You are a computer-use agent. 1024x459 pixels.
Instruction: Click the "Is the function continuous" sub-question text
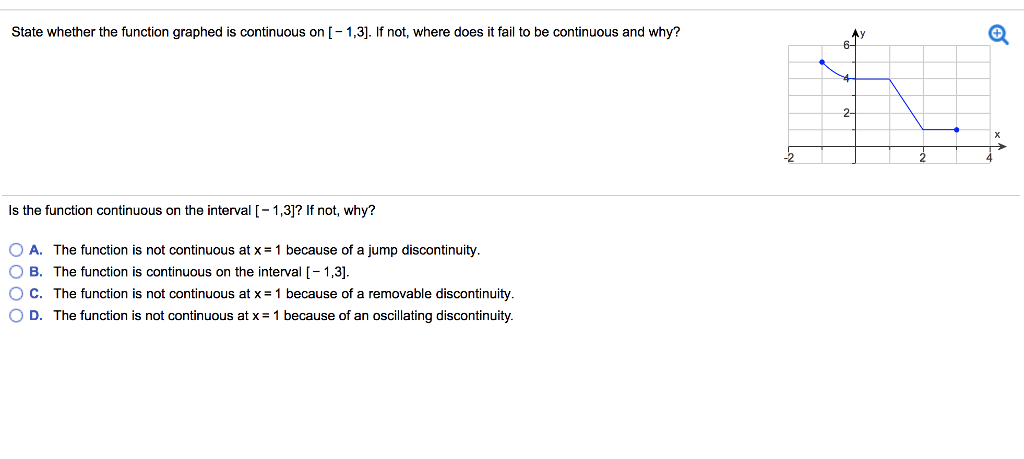click(x=192, y=211)
